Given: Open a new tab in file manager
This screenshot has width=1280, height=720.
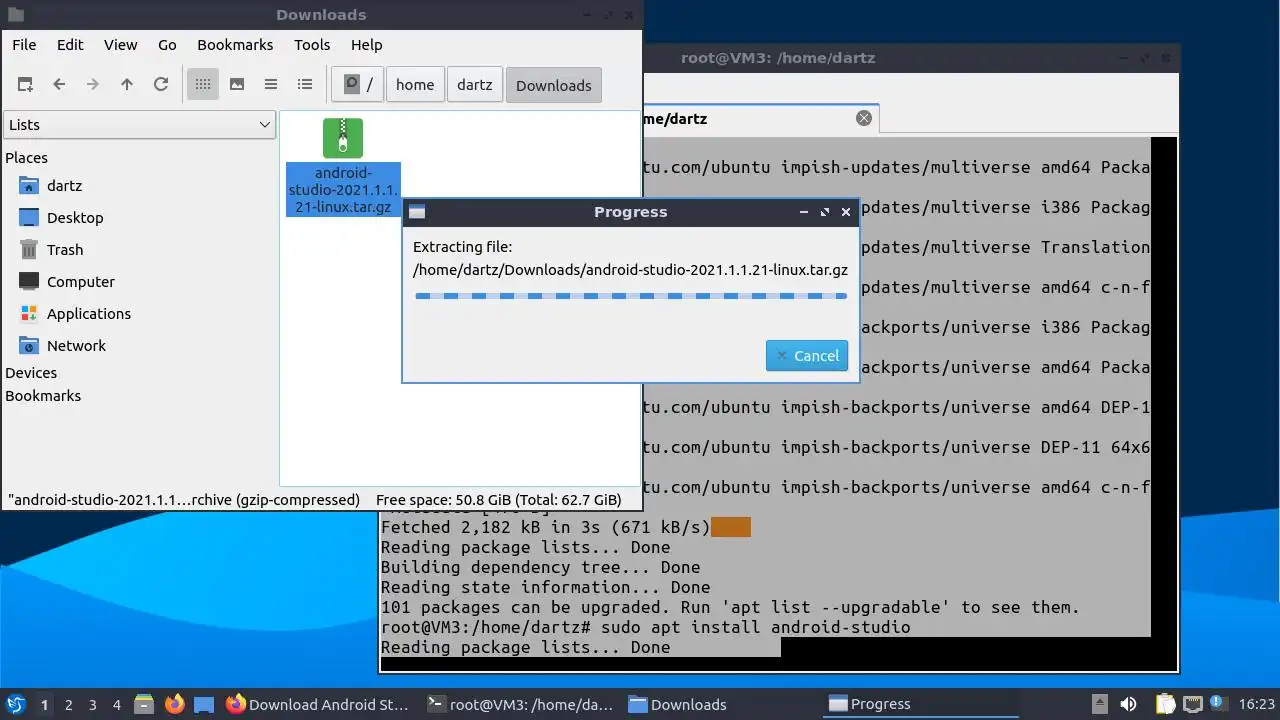Looking at the screenshot, I should click(x=25, y=85).
